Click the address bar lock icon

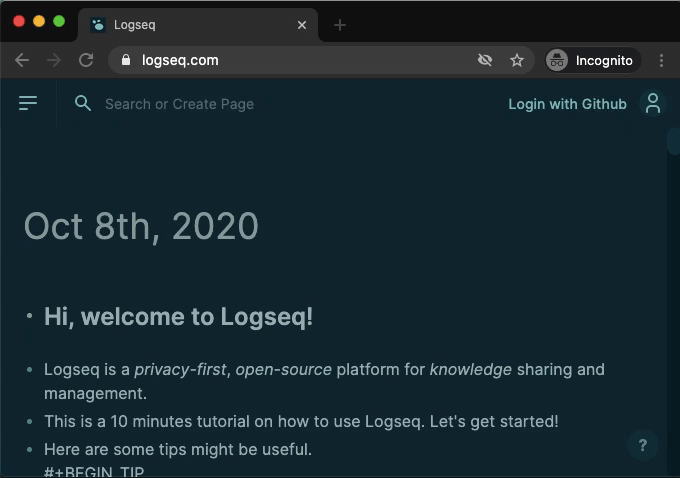click(x=126, y=60)
